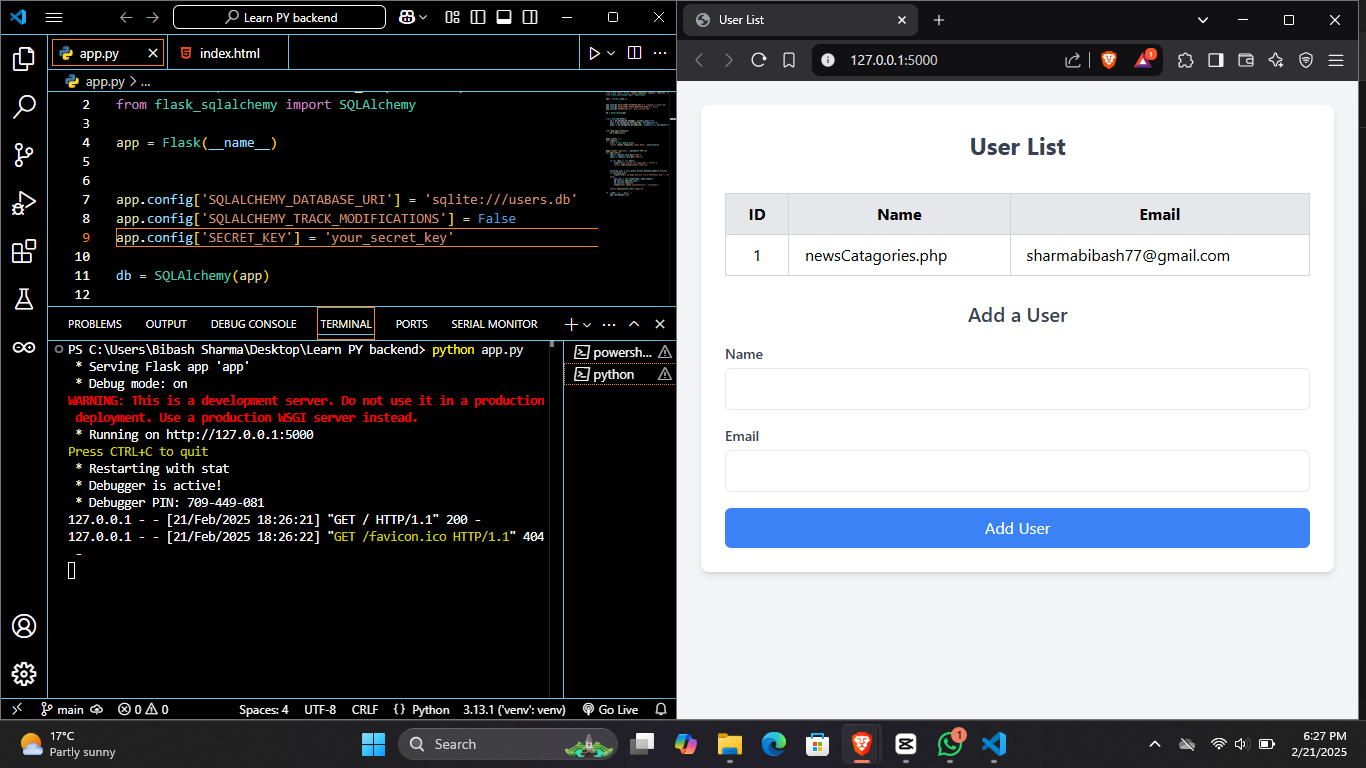The image size is (1366, 768).
Task: Open the new terminal launch profile dropdown
Action: coord(587,324)
